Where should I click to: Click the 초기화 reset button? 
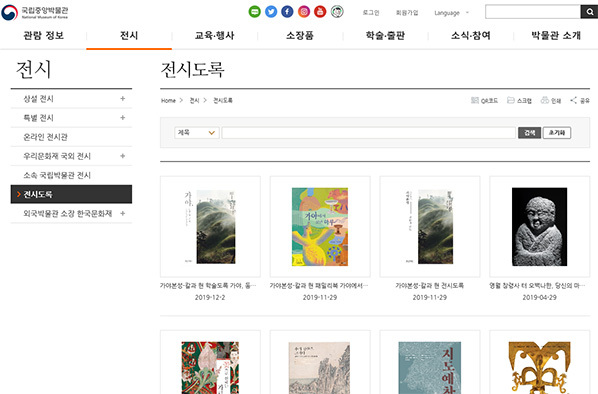[557, 133]
